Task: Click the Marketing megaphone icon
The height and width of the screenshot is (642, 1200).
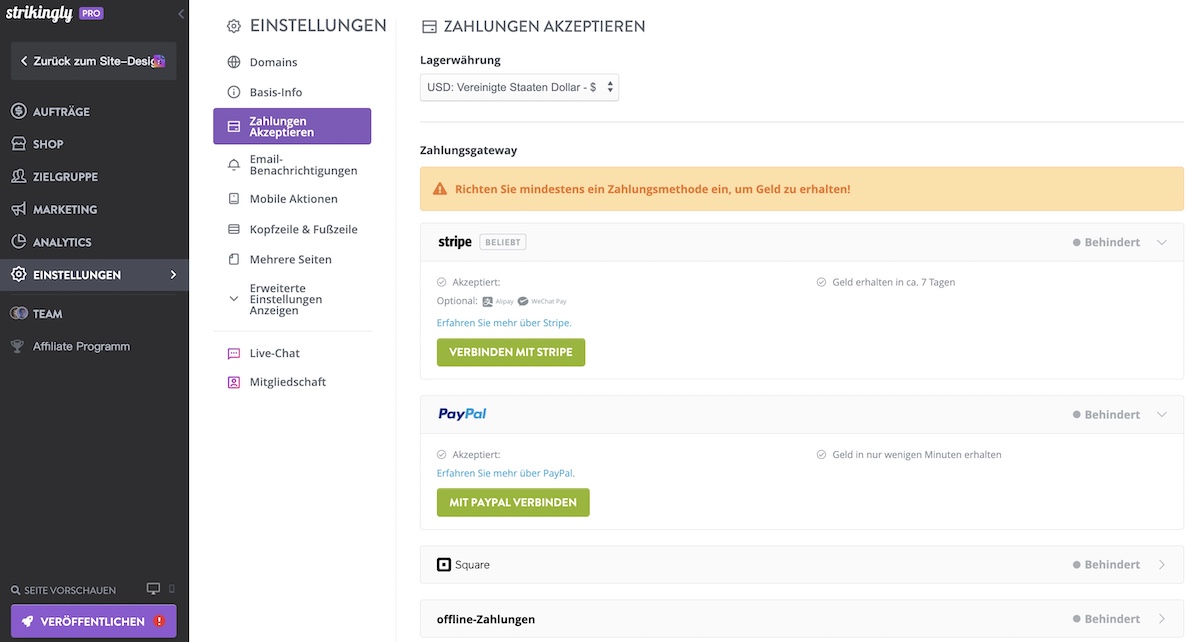Action: tap(19, 209)
